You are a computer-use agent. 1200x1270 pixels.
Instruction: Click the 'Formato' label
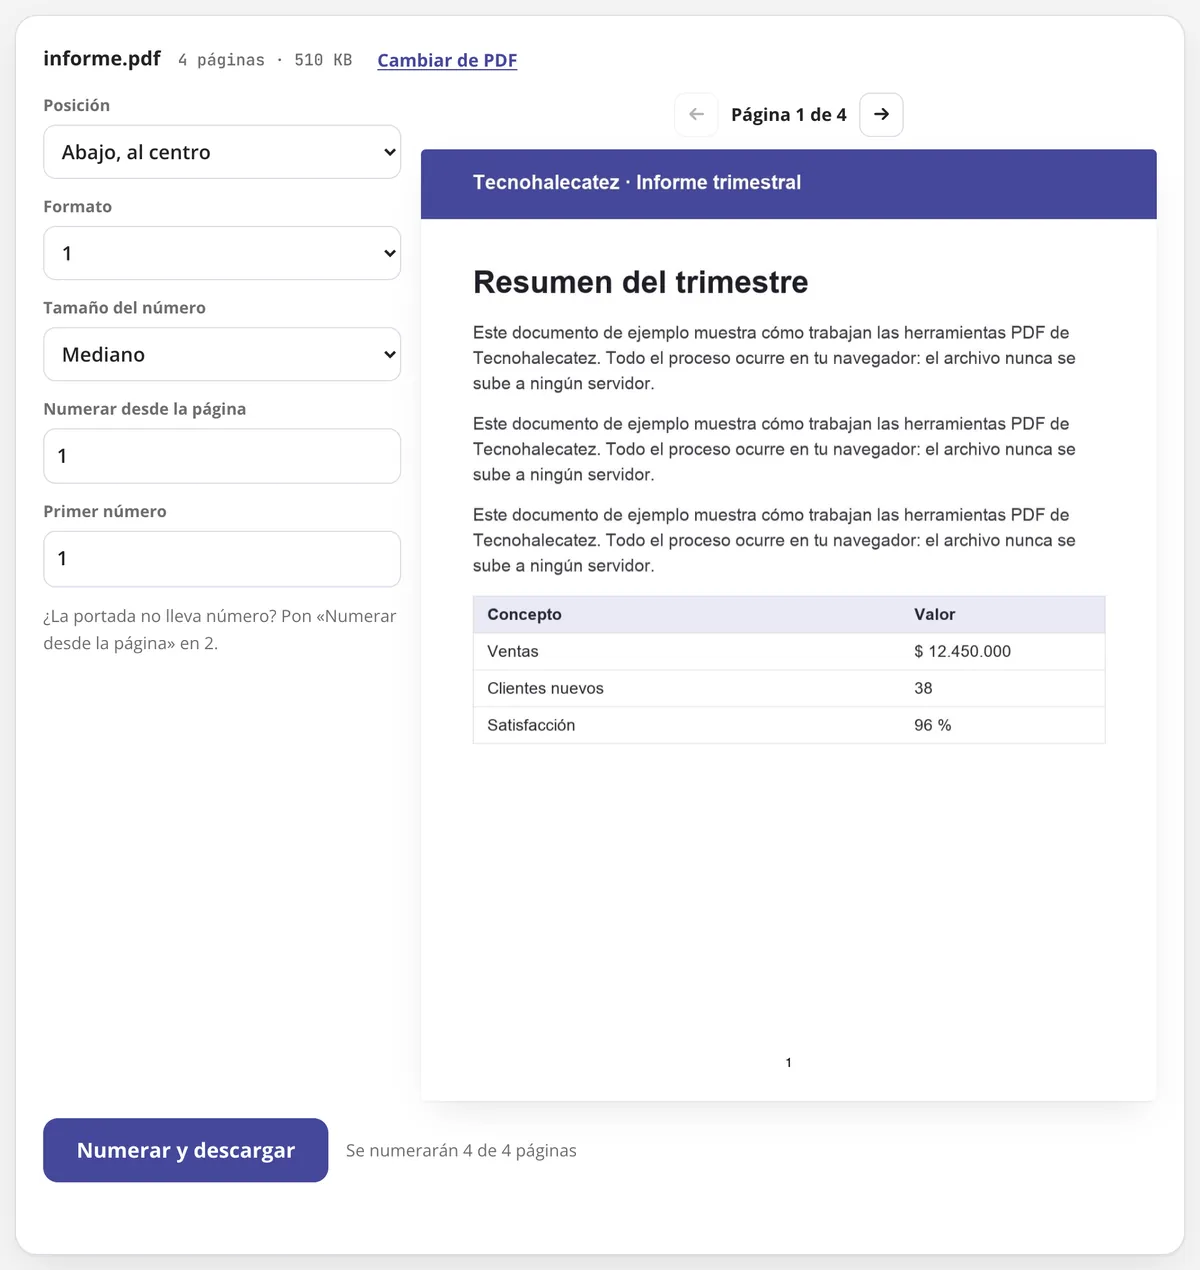click(77, 206)
